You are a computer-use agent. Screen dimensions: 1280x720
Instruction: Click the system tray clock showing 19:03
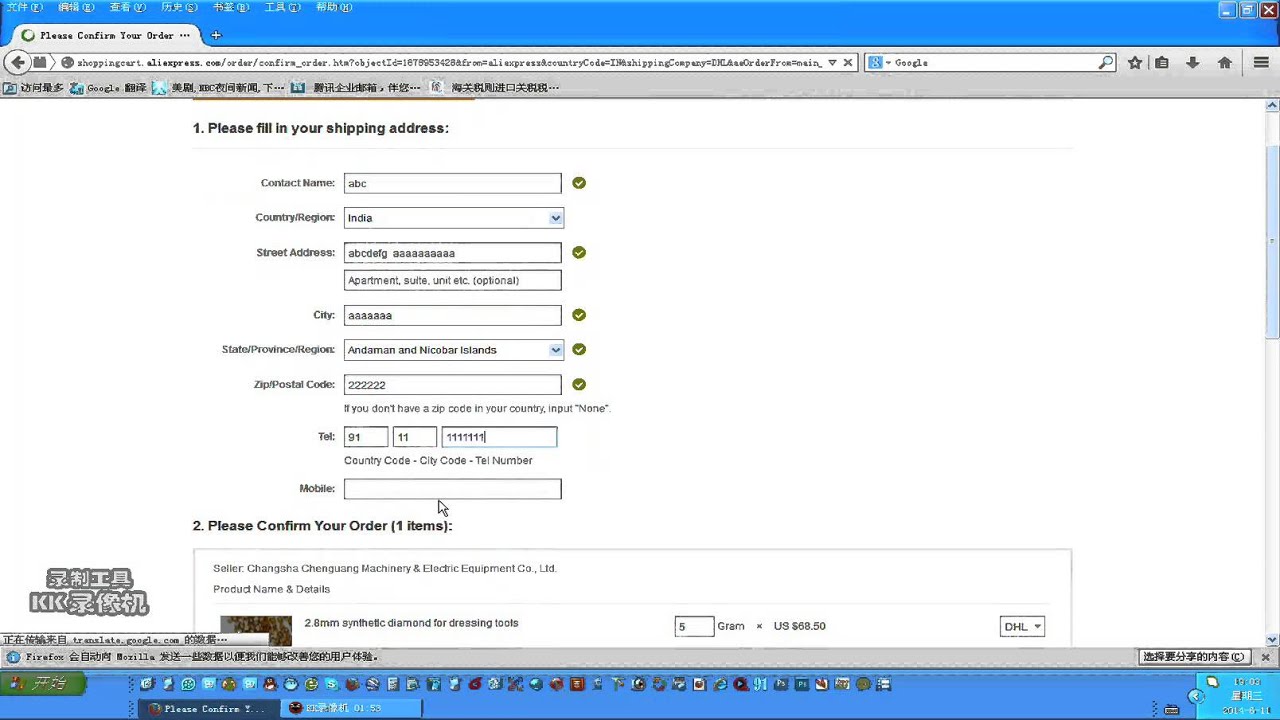tap(1245, 682)
